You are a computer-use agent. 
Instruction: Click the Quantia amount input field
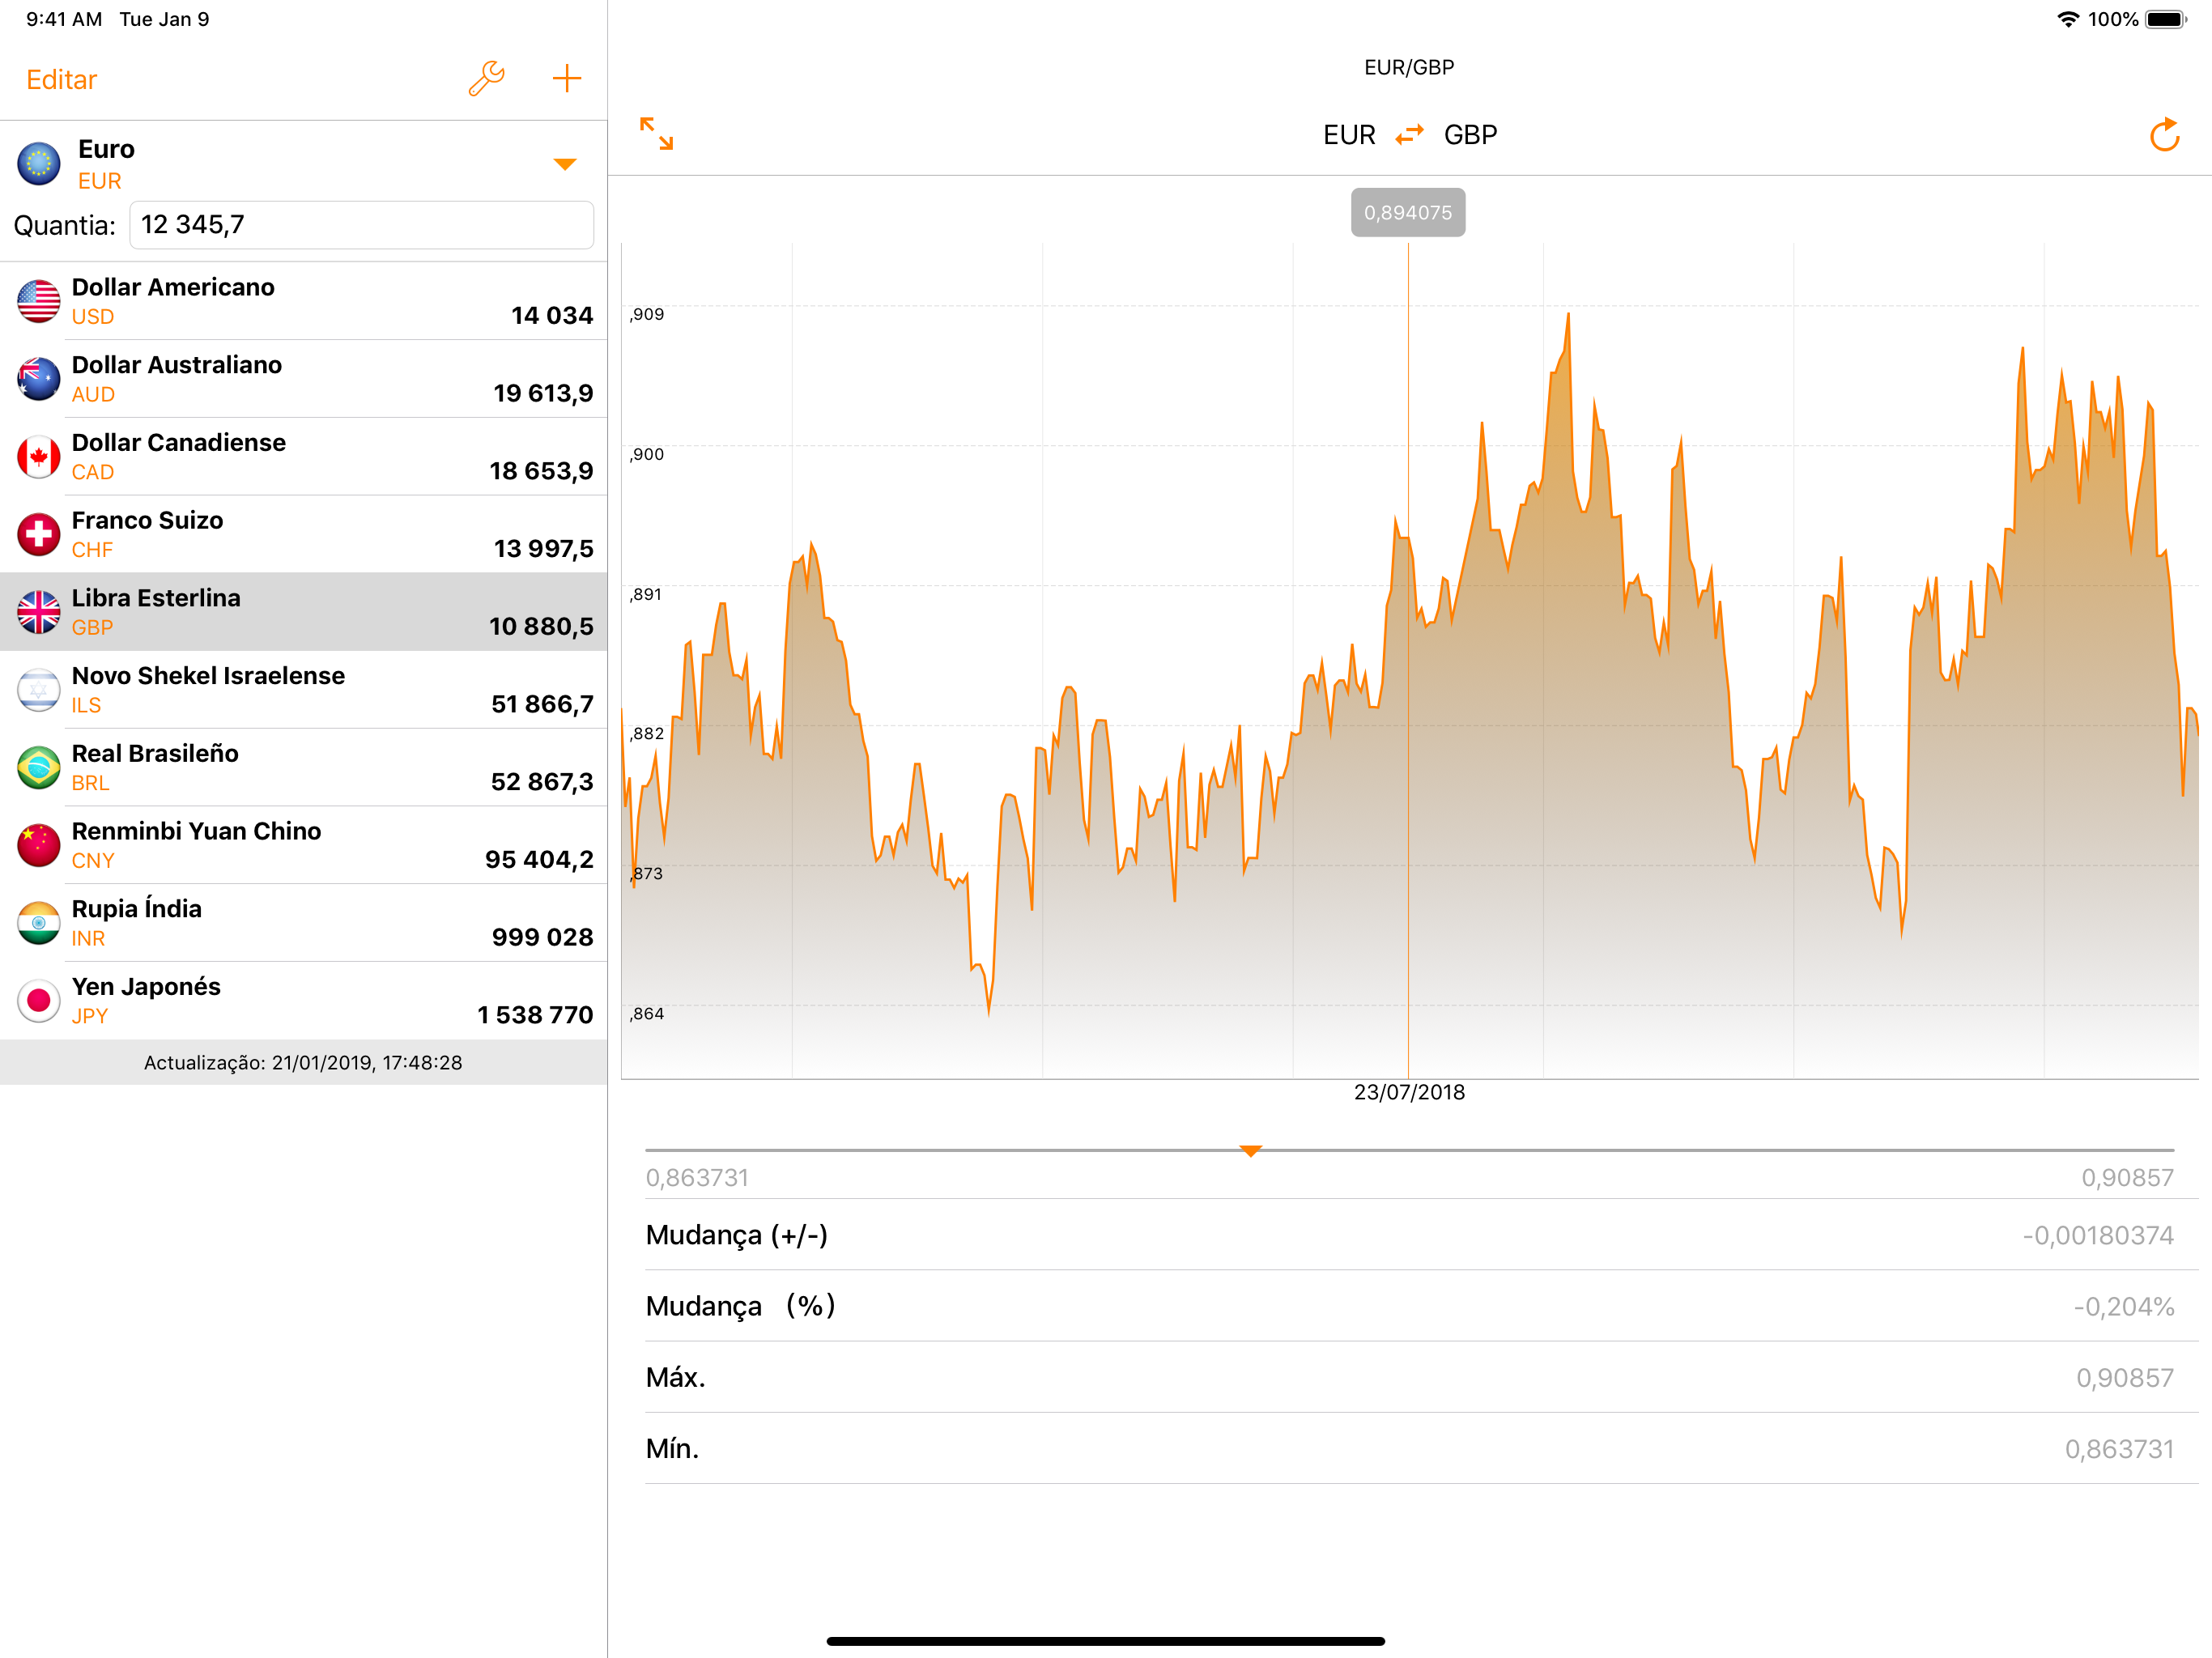361,225
